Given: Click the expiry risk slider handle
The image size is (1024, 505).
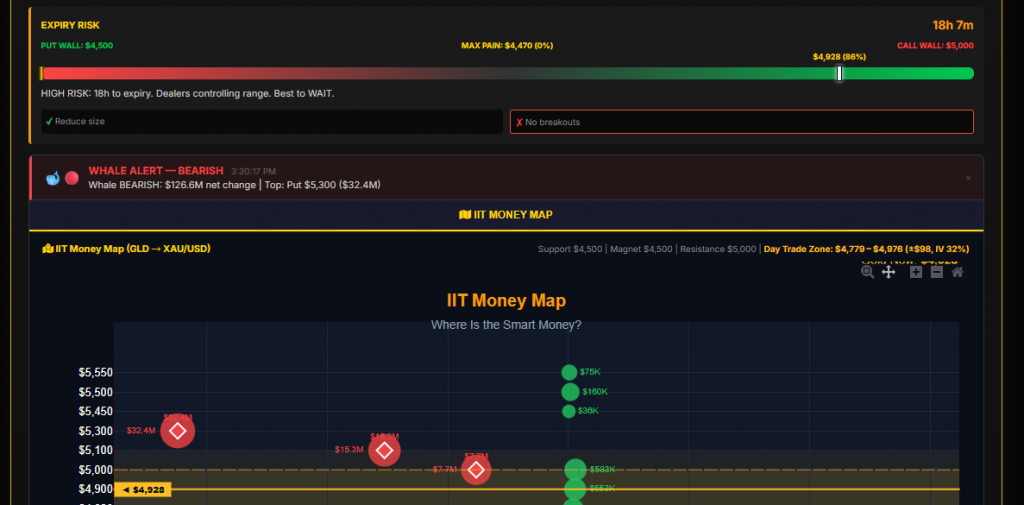Looking at the screenshot, I should pos(839,73).
